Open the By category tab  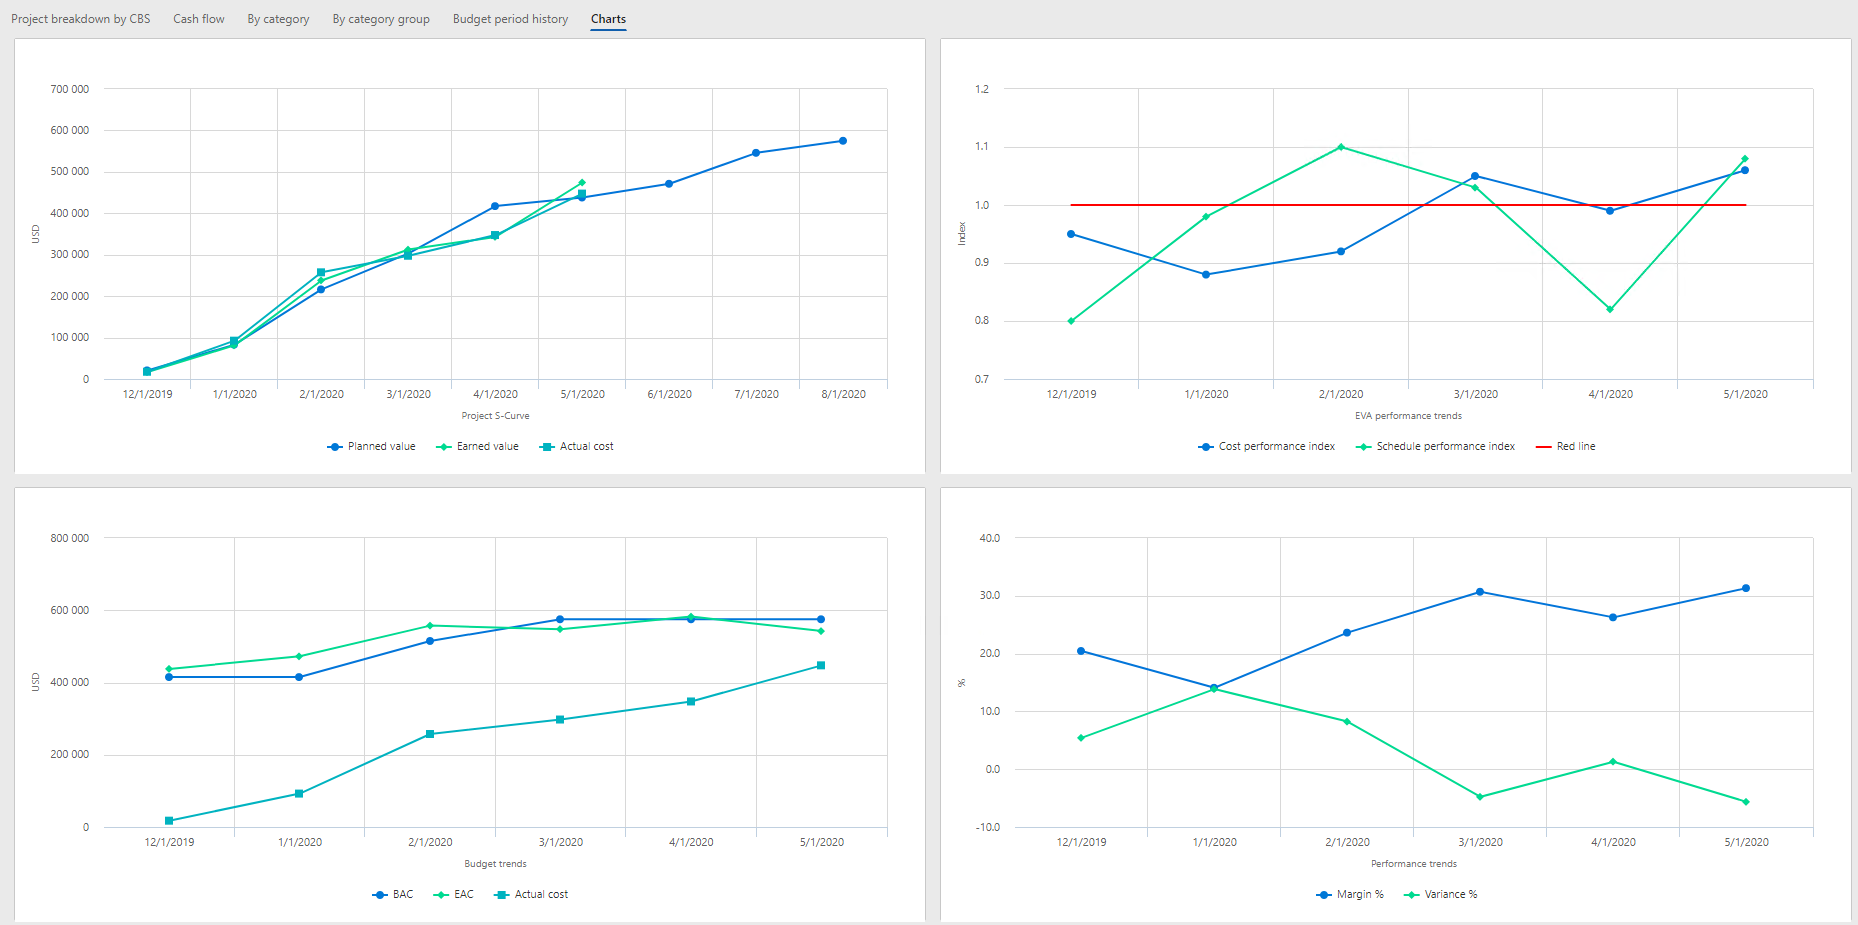click(x=278, y=19)
